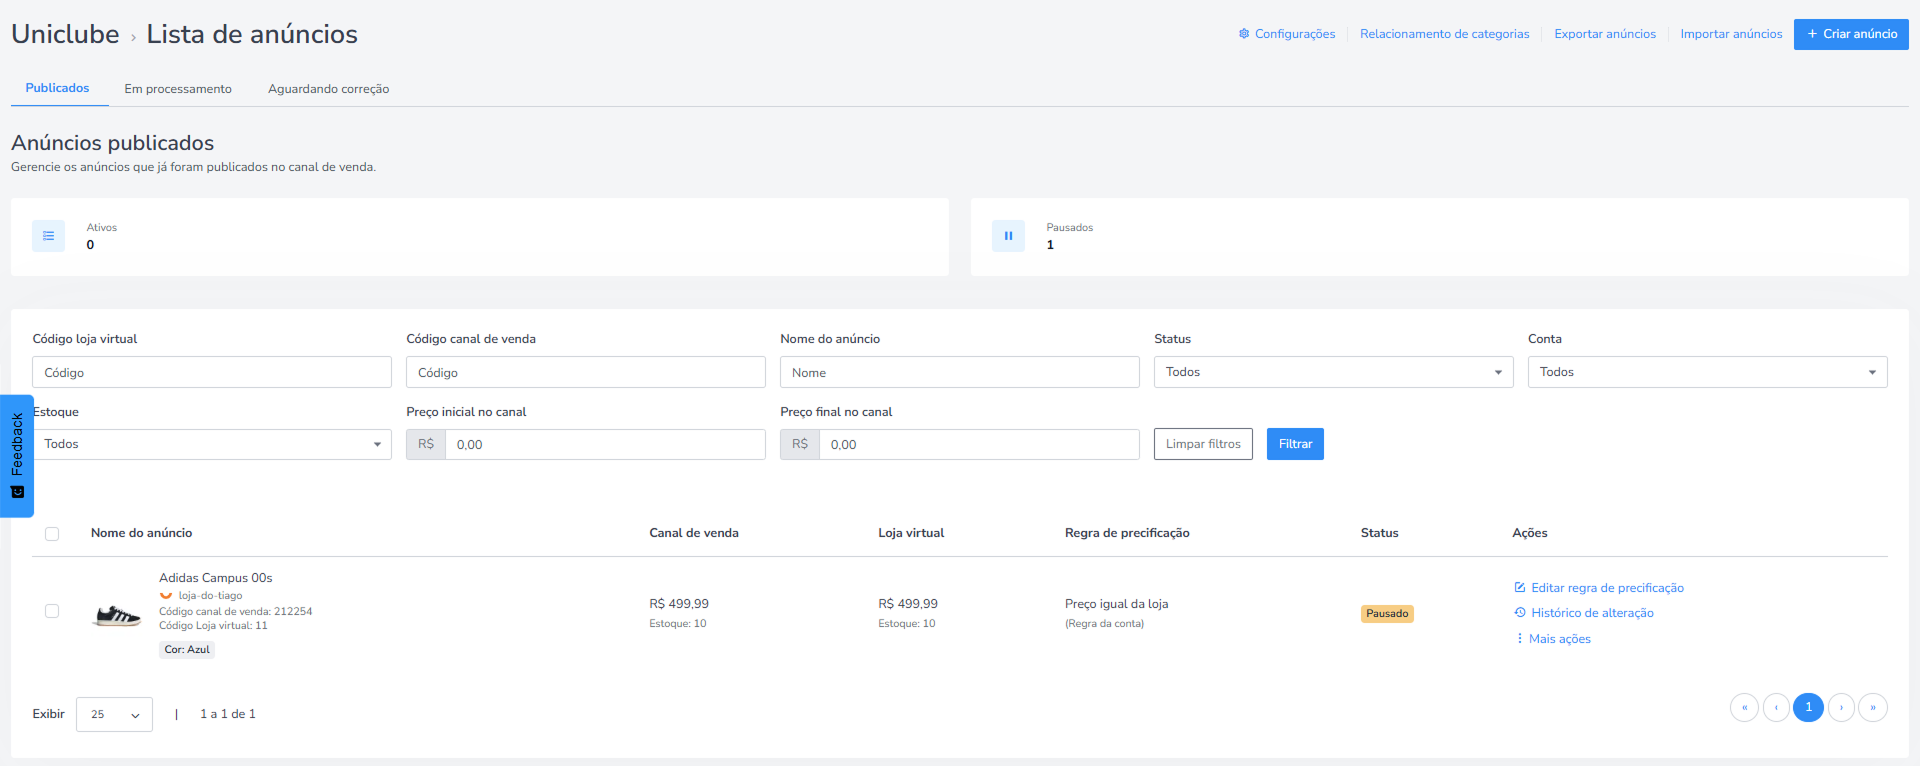Click the Filtrar button
Viewport: 1920px width, 766px height.
(x=1295, y=444)
